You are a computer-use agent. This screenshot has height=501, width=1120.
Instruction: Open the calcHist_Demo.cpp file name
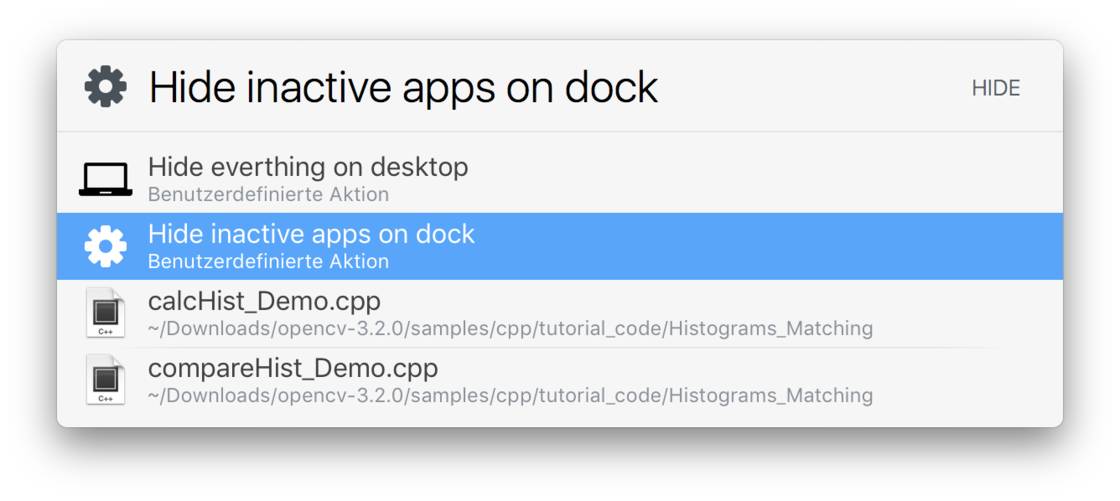[264, 301]
